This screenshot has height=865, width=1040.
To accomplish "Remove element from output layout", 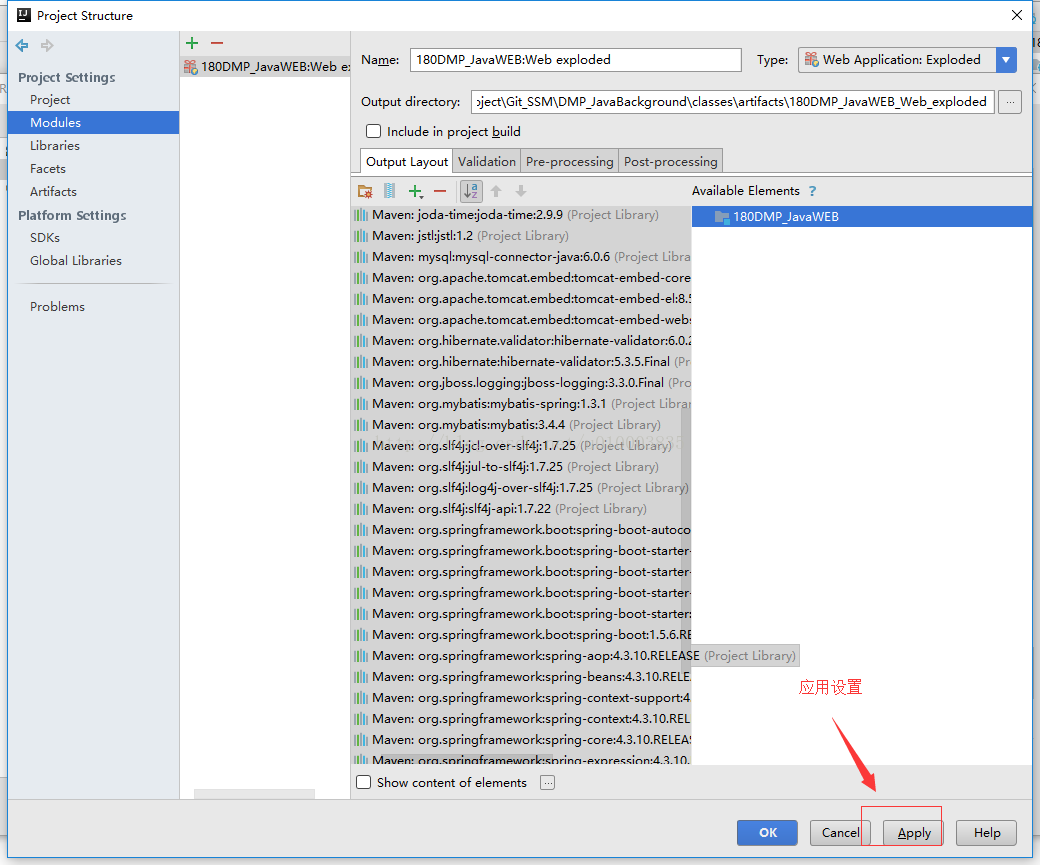I will 440,191.
